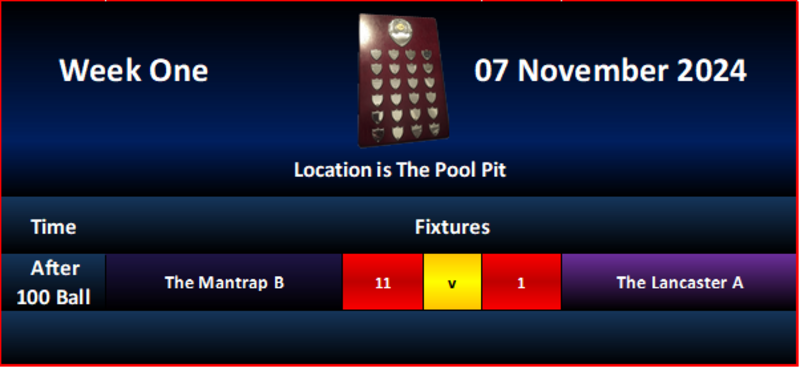This screenshot has height=368, width=800.
Task: Open The Mantrap B team cell
Action: coord(224,282)
